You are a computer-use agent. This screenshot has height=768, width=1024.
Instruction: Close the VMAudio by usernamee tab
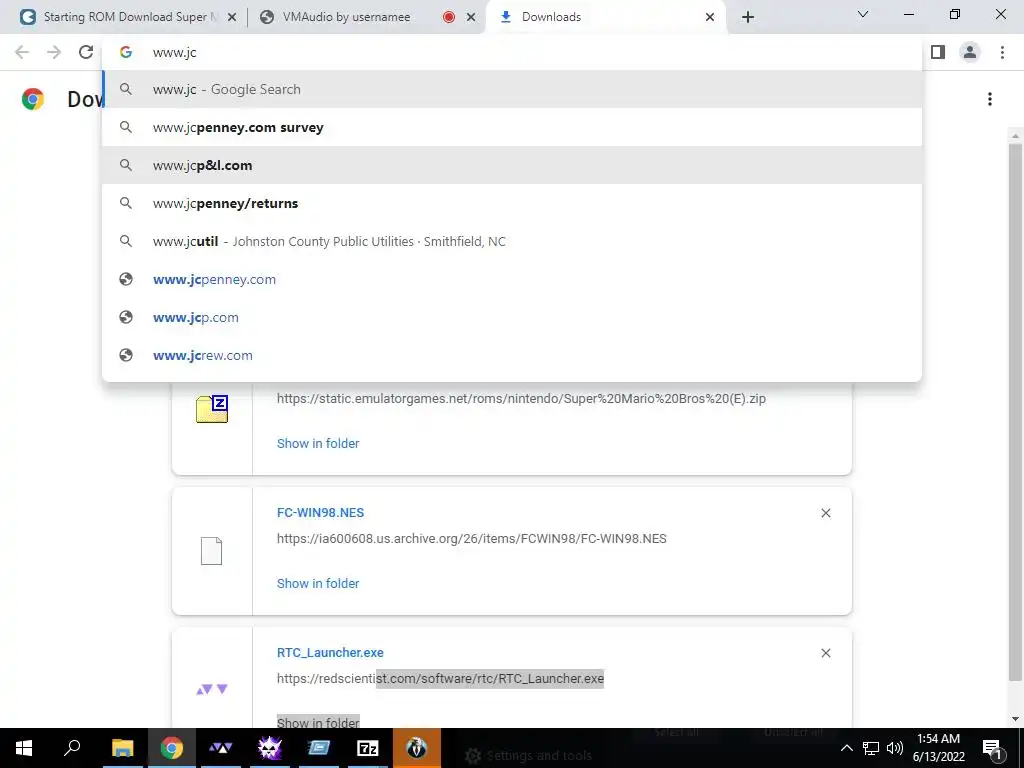471,18
